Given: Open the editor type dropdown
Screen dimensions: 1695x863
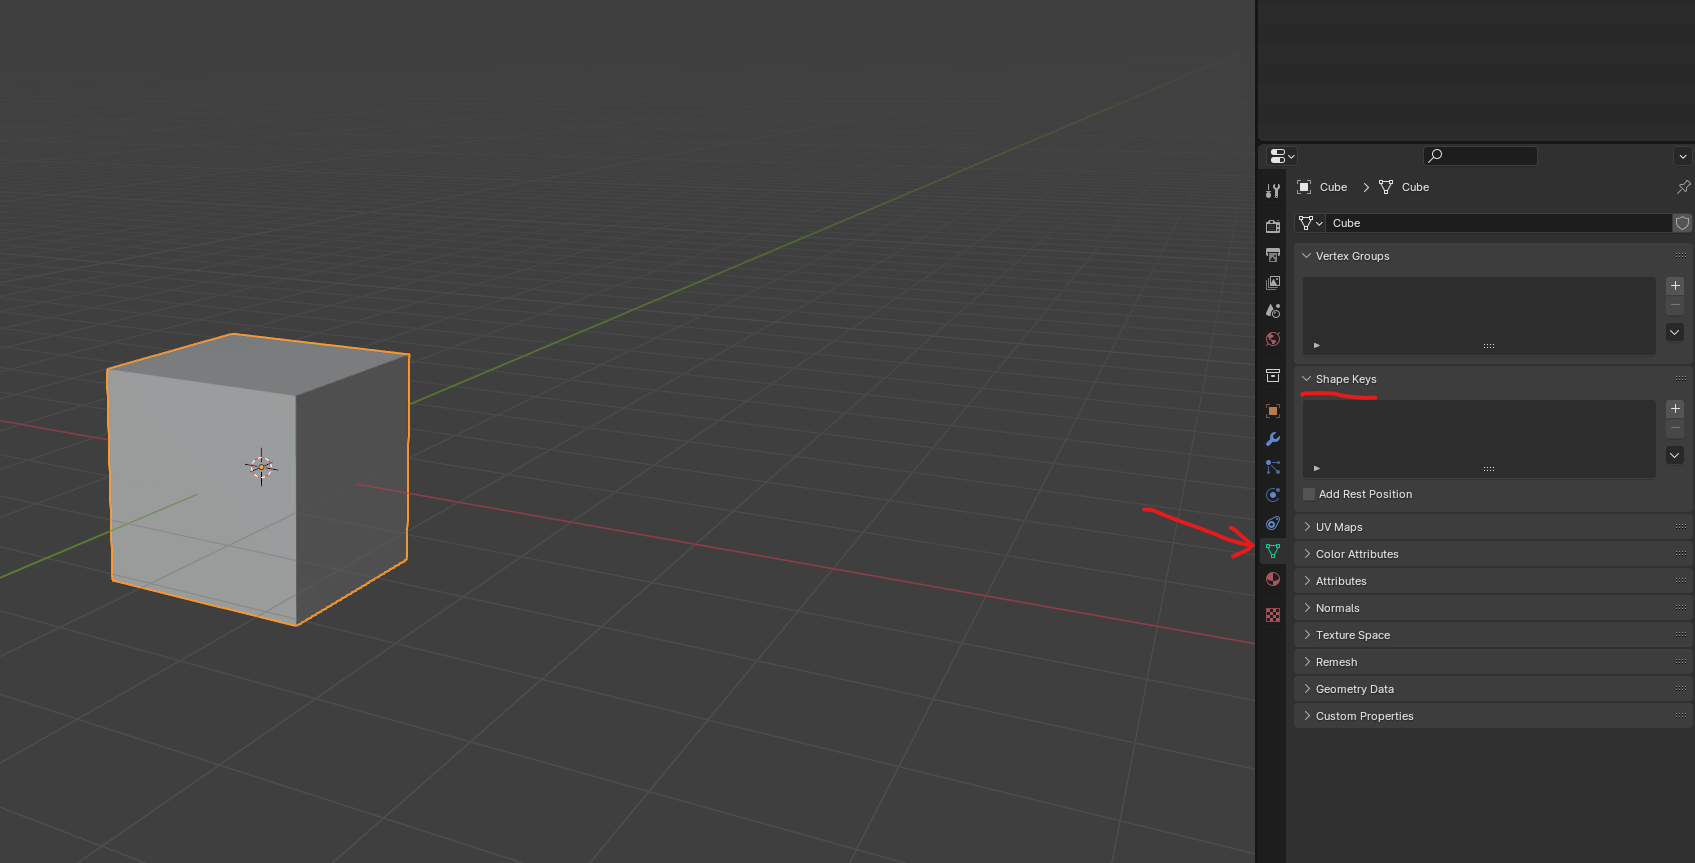Looking at the screenshot, I should pos(1282,156).
